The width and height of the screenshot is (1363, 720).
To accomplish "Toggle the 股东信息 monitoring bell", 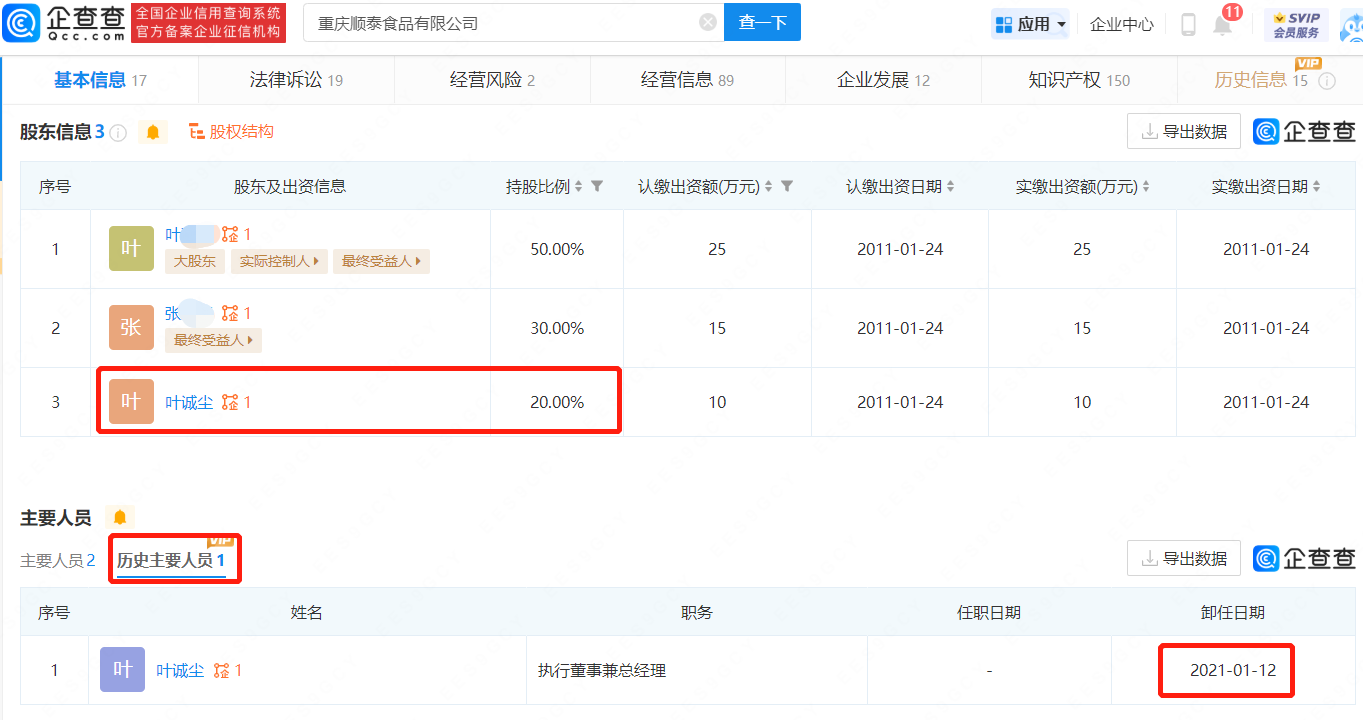I will [153, 132].
